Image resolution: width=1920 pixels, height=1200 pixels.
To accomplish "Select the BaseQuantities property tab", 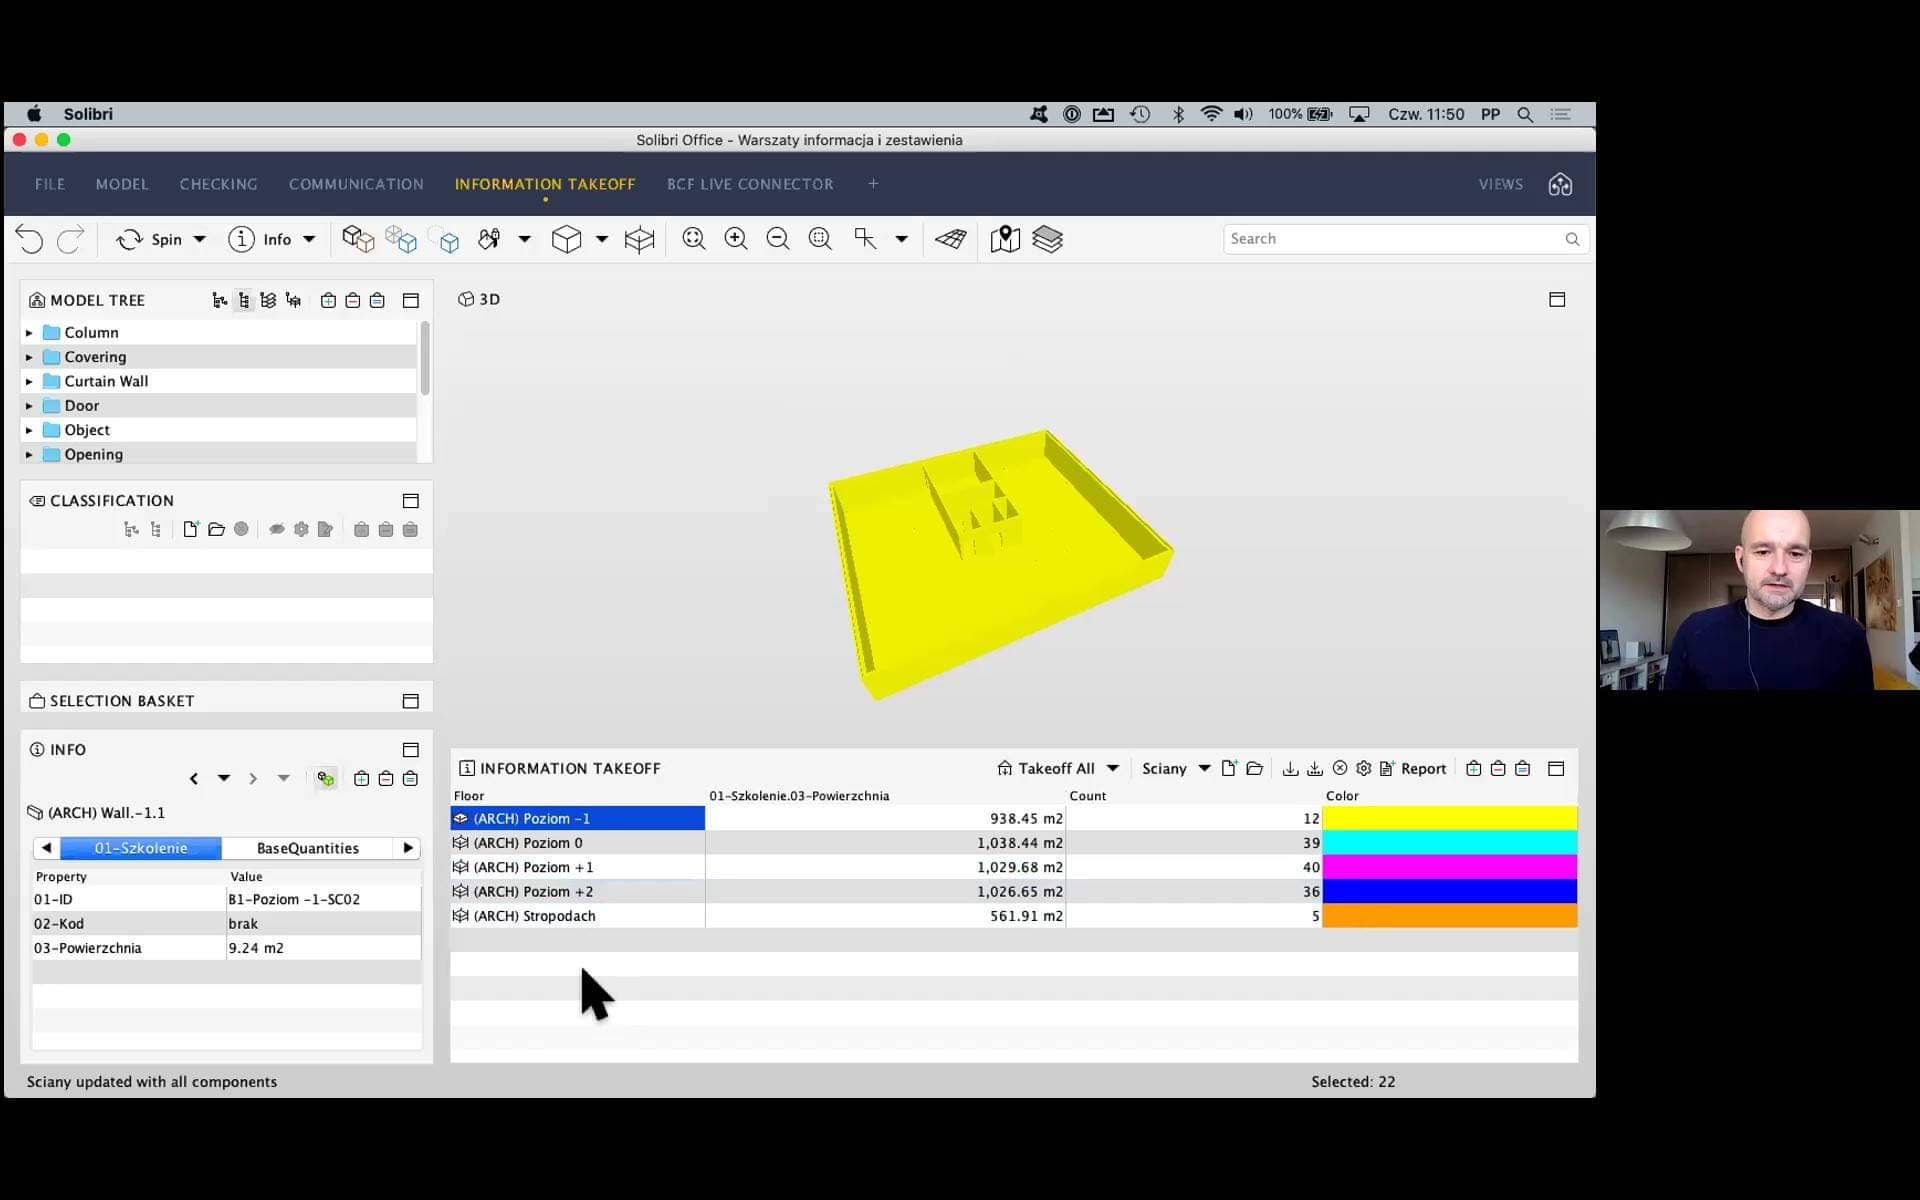I will 308,848.
